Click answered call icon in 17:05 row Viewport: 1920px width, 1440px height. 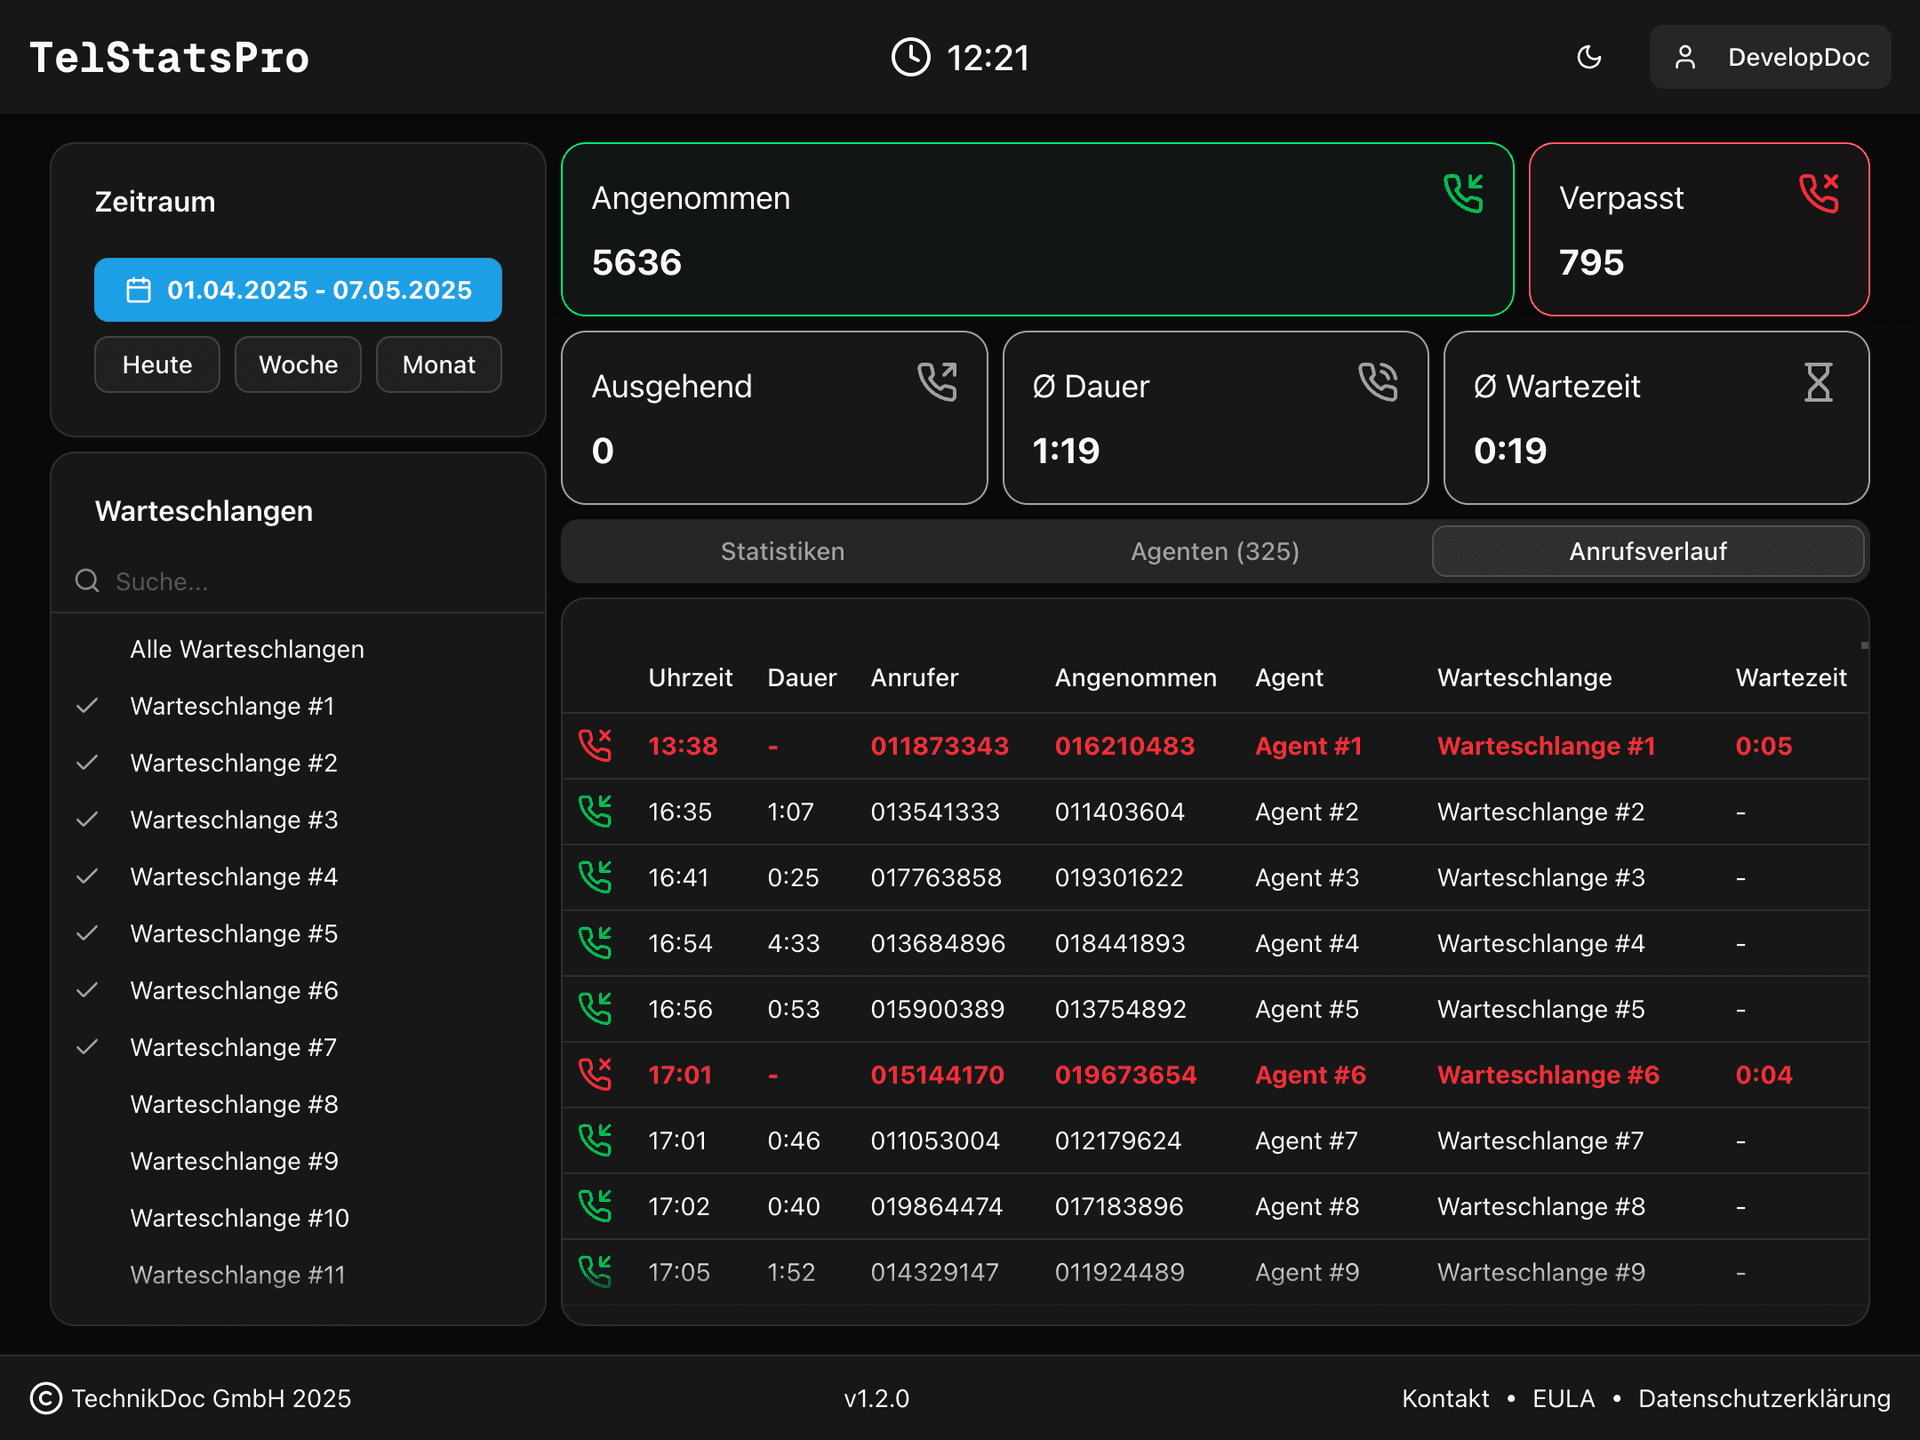tap(595, 1272)
